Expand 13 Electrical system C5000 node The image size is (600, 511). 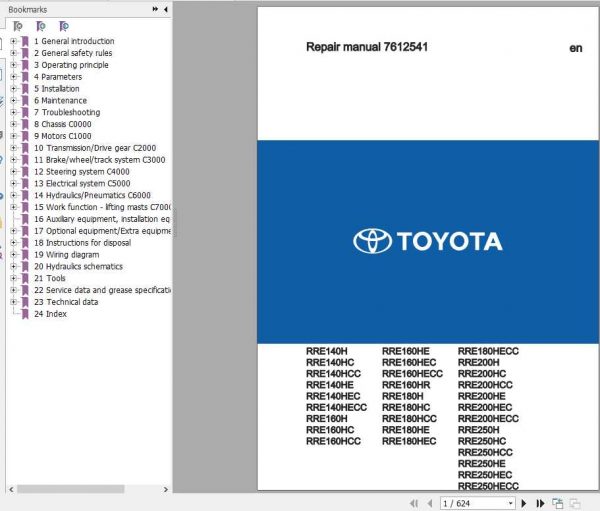click(13, 183)
